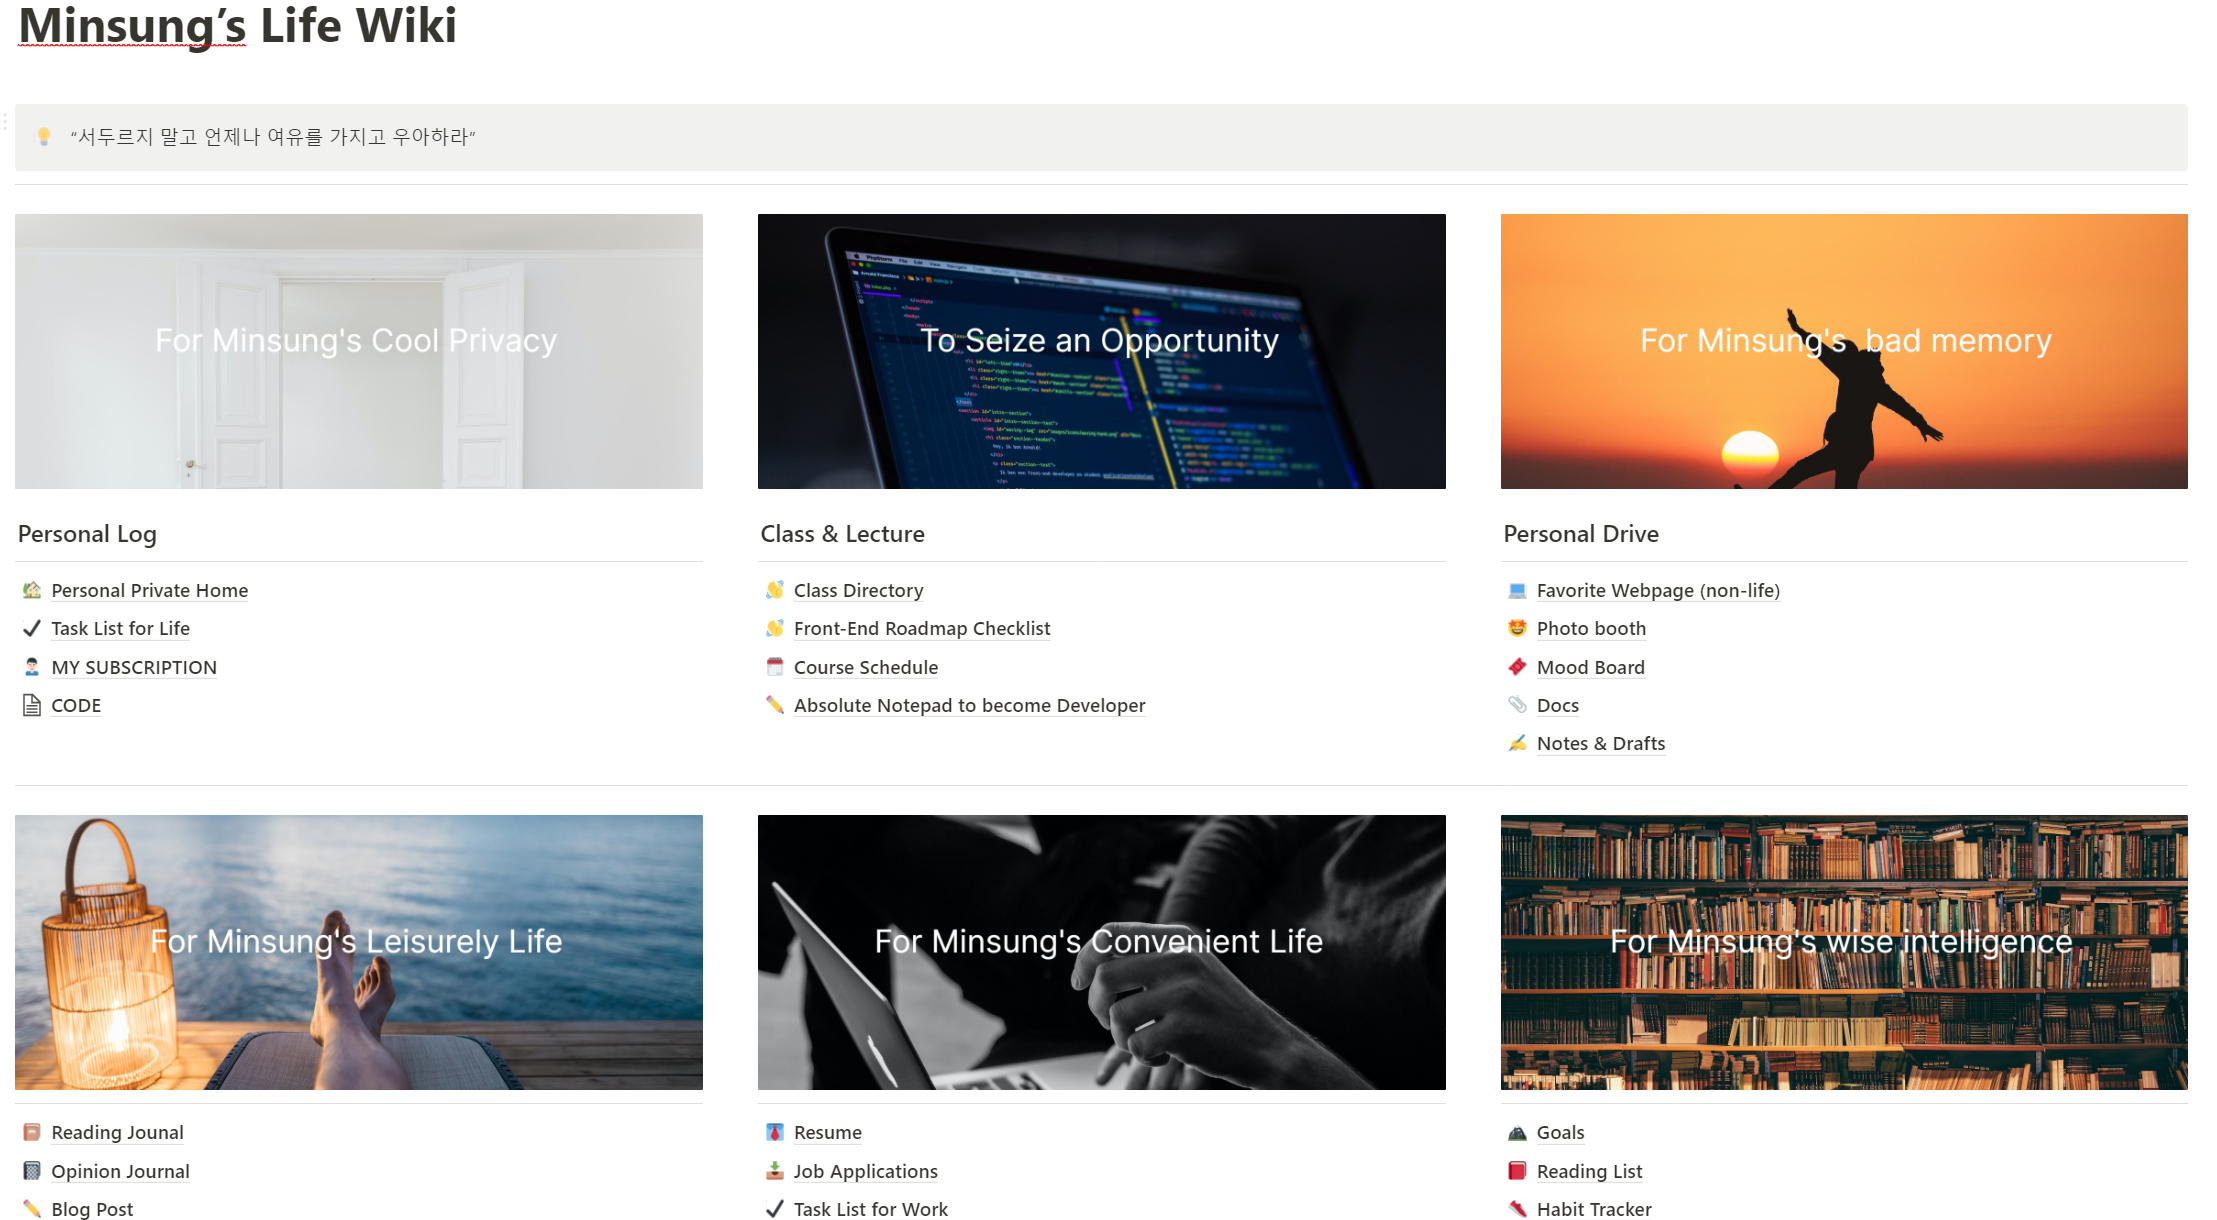Image resolution: width=2217 pixels, height=1220 pixels.
Task: Click the Minsung's Life Wiki page title
Action: click(237, 26)
